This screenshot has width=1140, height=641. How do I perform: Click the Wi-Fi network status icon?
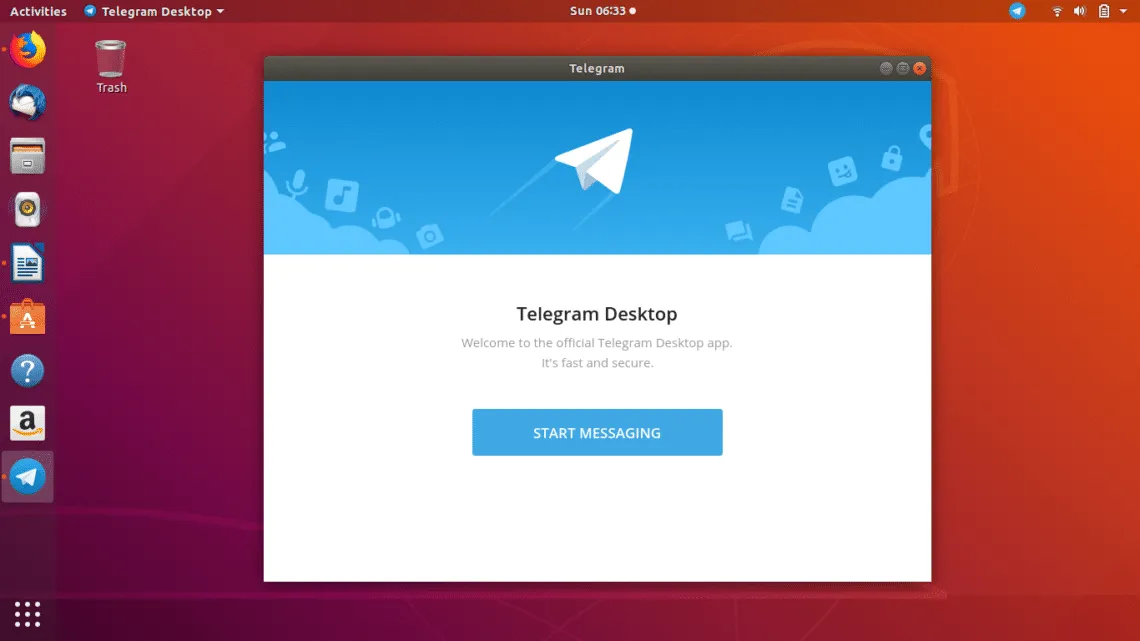tap(1057, 11)
